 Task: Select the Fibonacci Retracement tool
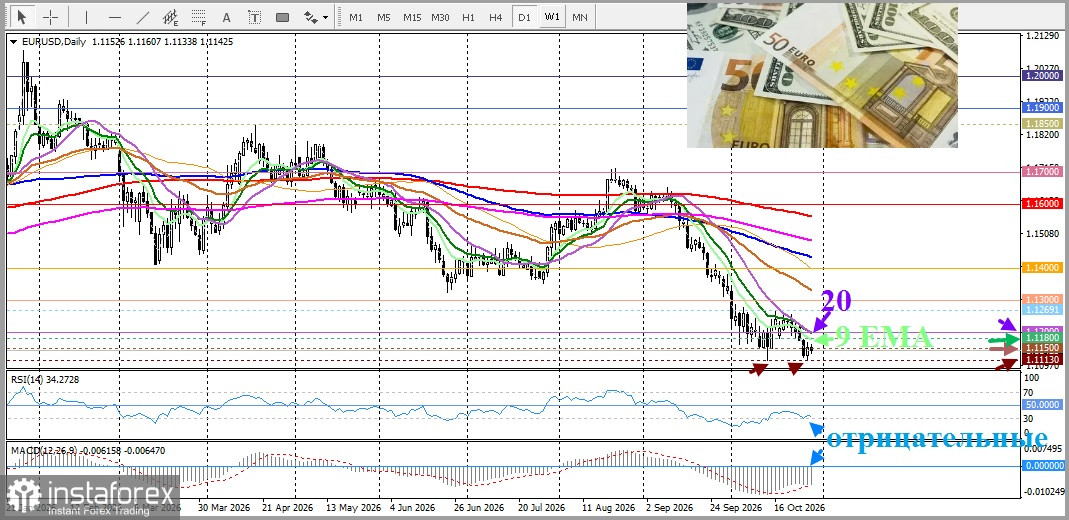[198, 17]
